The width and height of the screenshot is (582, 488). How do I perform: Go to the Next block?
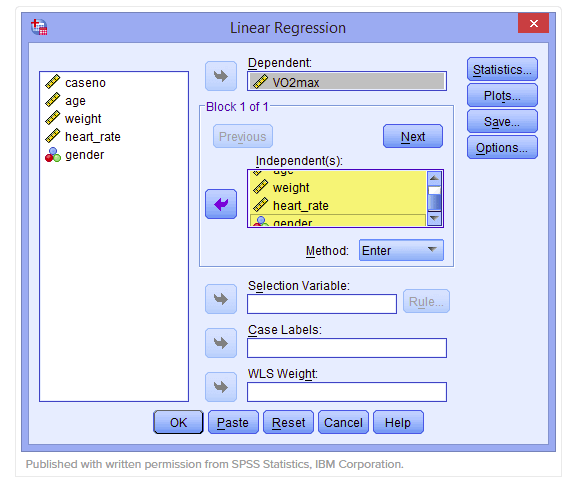coord(413,137)
